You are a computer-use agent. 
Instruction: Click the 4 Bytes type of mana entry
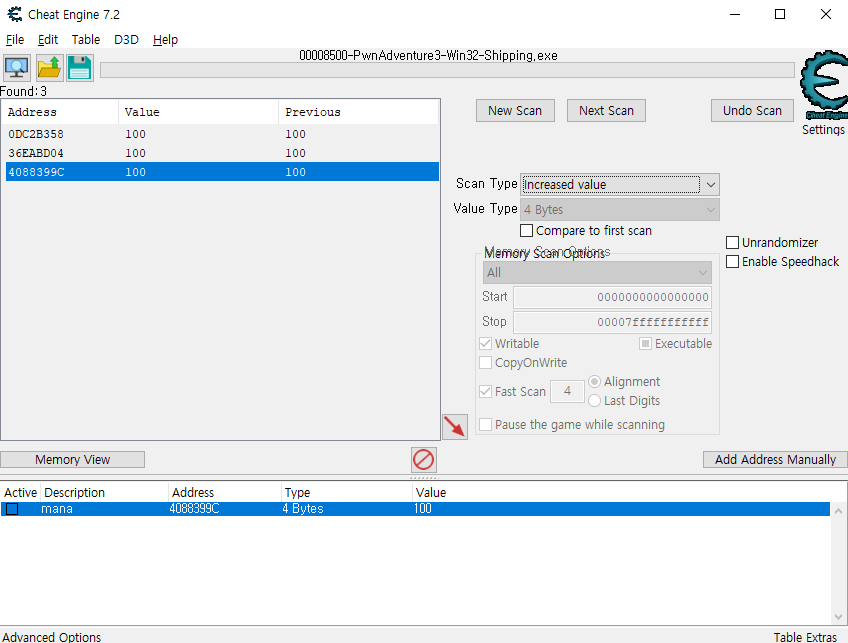click(303, 509)
